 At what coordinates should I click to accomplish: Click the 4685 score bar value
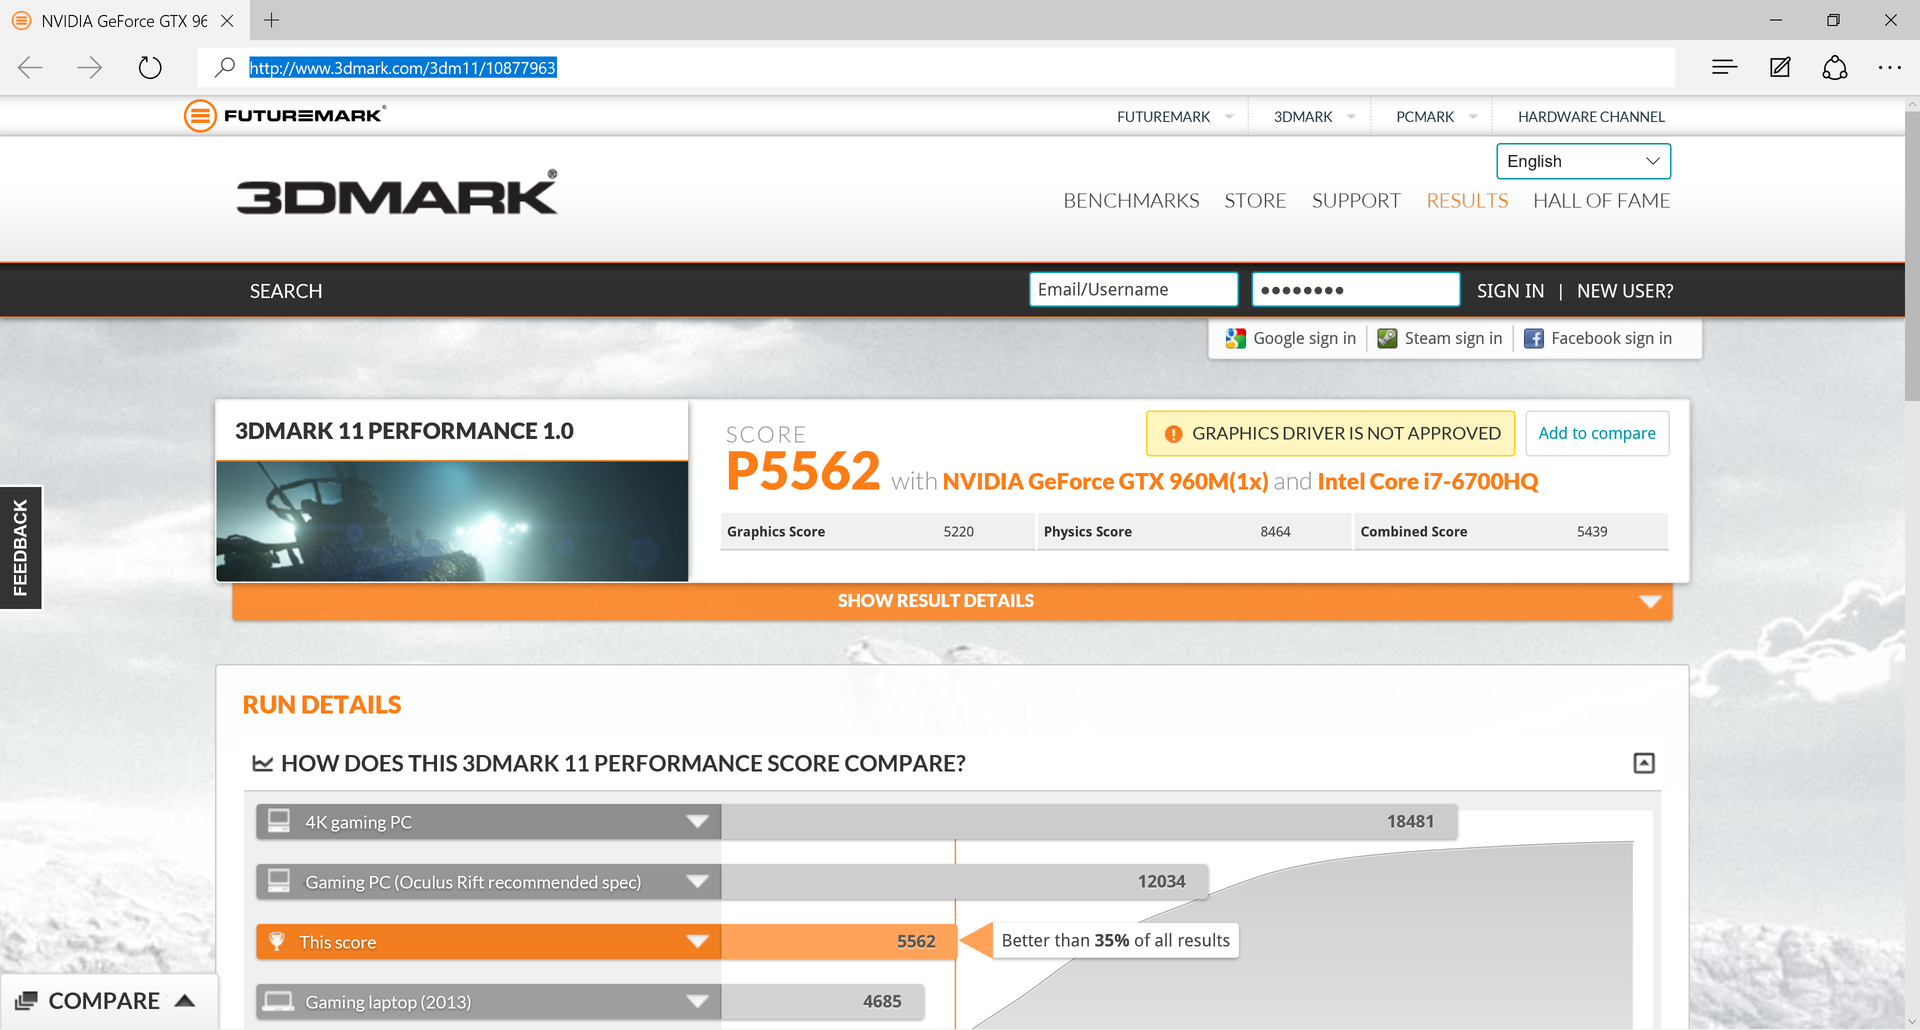pyautogui.click(x=882, y=1002)
